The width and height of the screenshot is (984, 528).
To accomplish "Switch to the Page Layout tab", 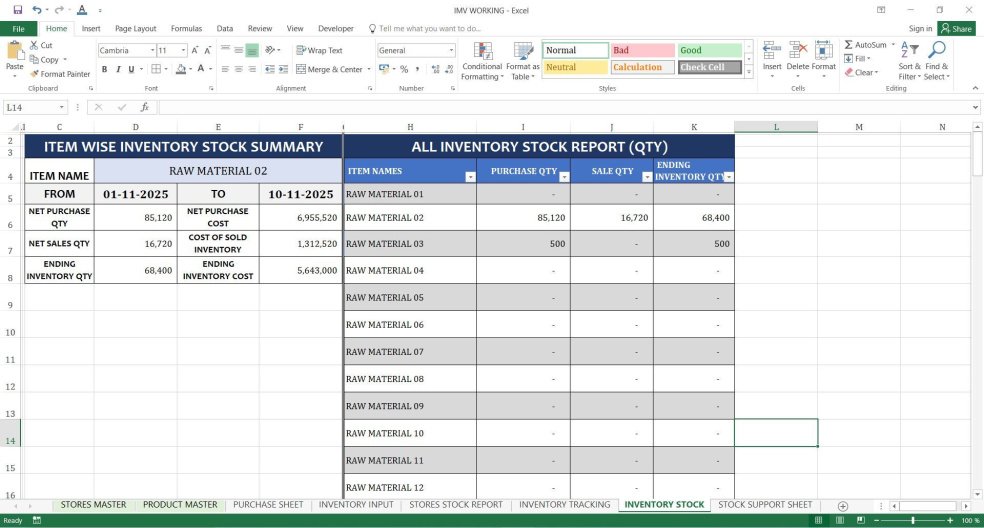I will [136, 29].
